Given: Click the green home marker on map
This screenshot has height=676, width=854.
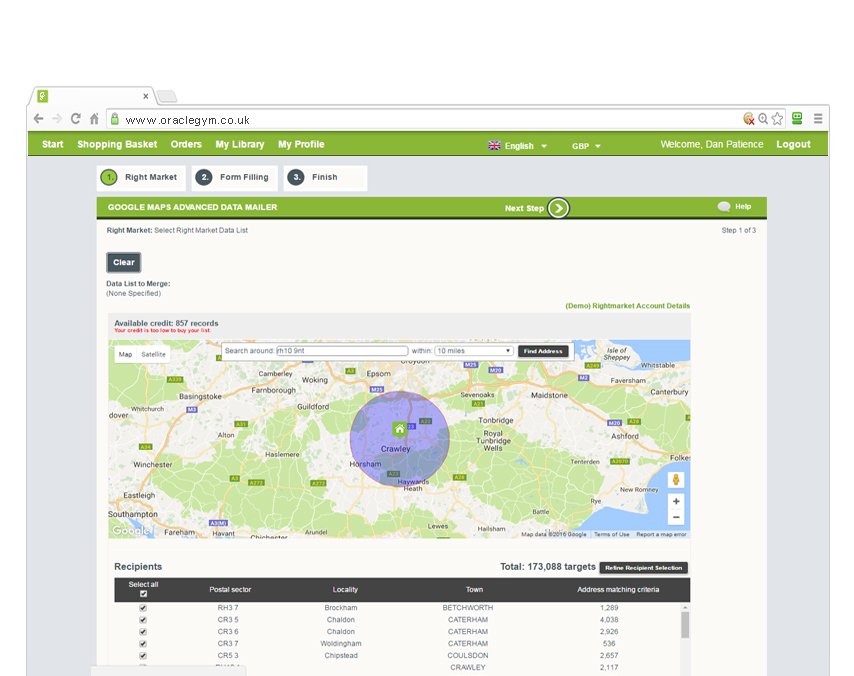Looking at the screenshot, I should [x=399, y=429].
